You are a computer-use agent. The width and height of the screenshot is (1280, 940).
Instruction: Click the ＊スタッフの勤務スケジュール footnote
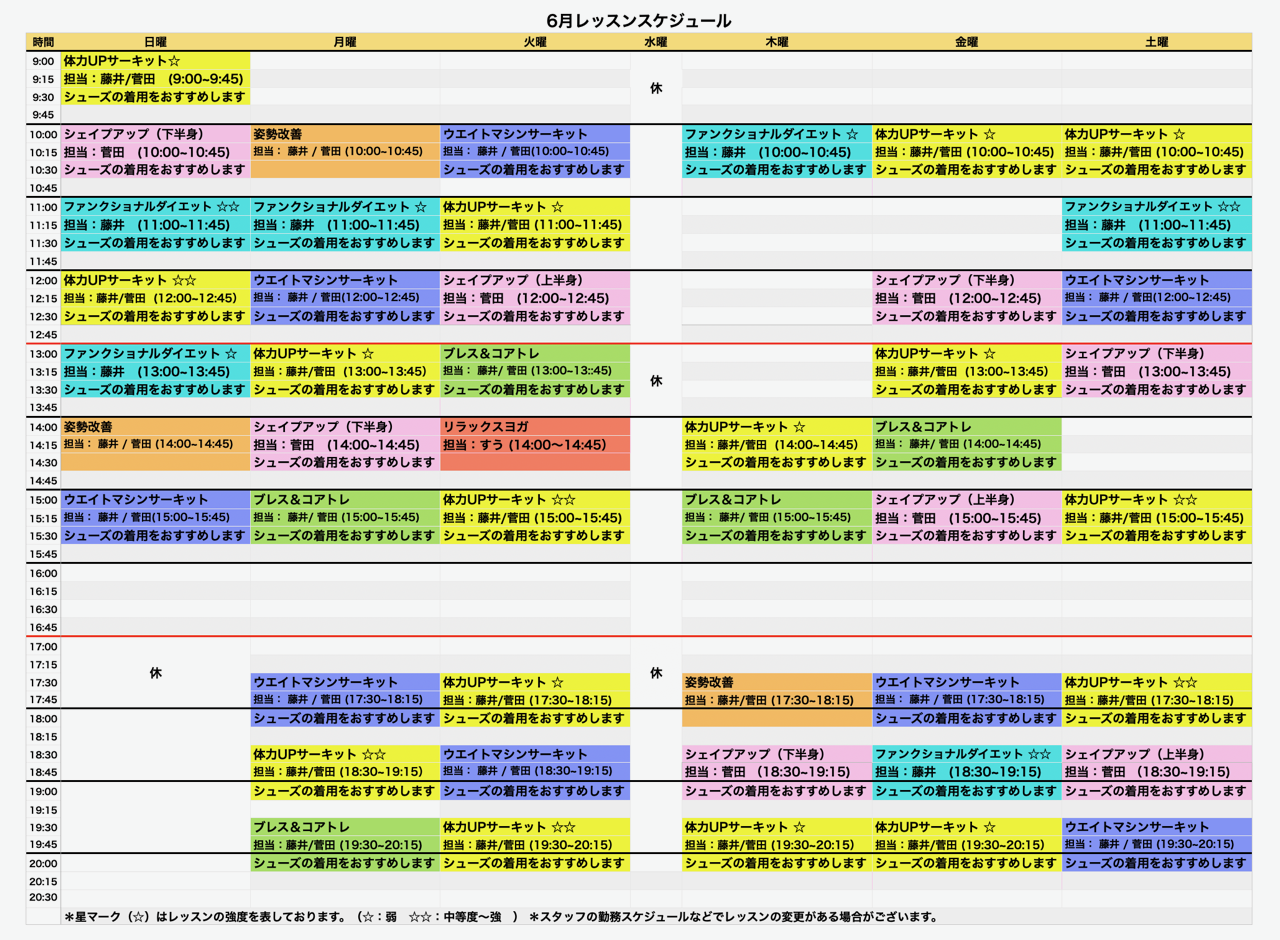coord(733,916)
